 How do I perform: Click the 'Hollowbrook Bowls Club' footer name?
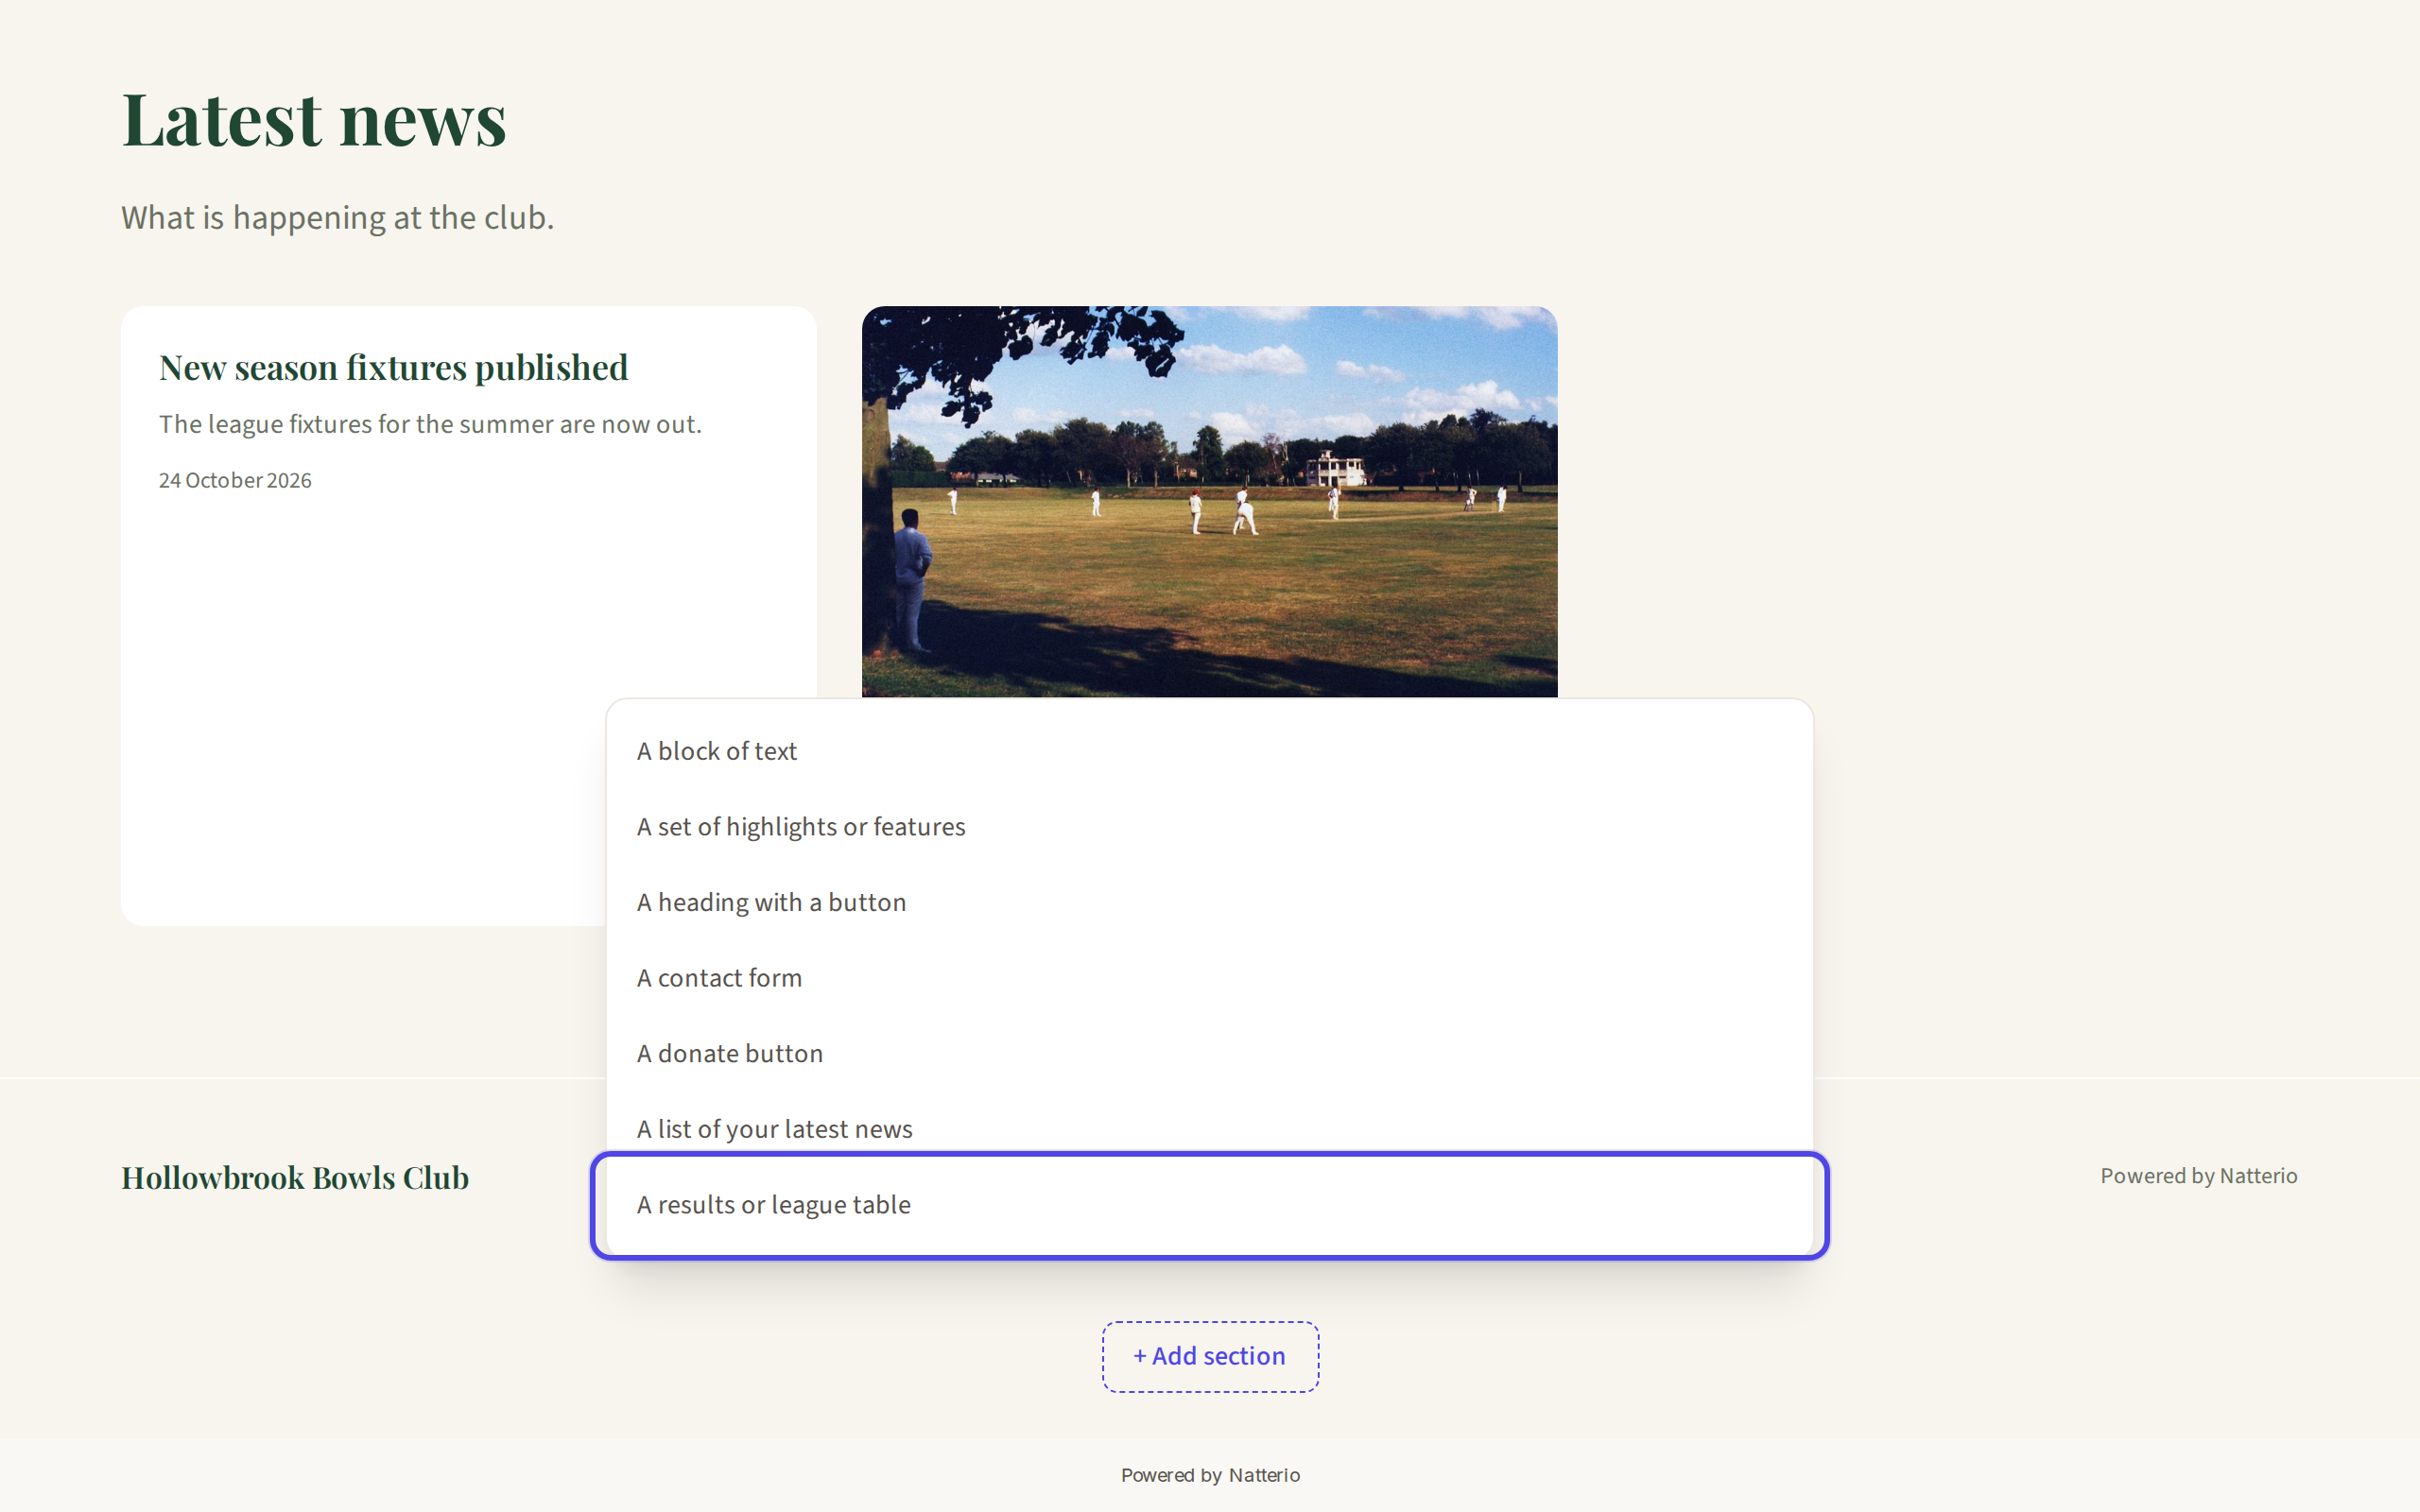(295, 1178)
